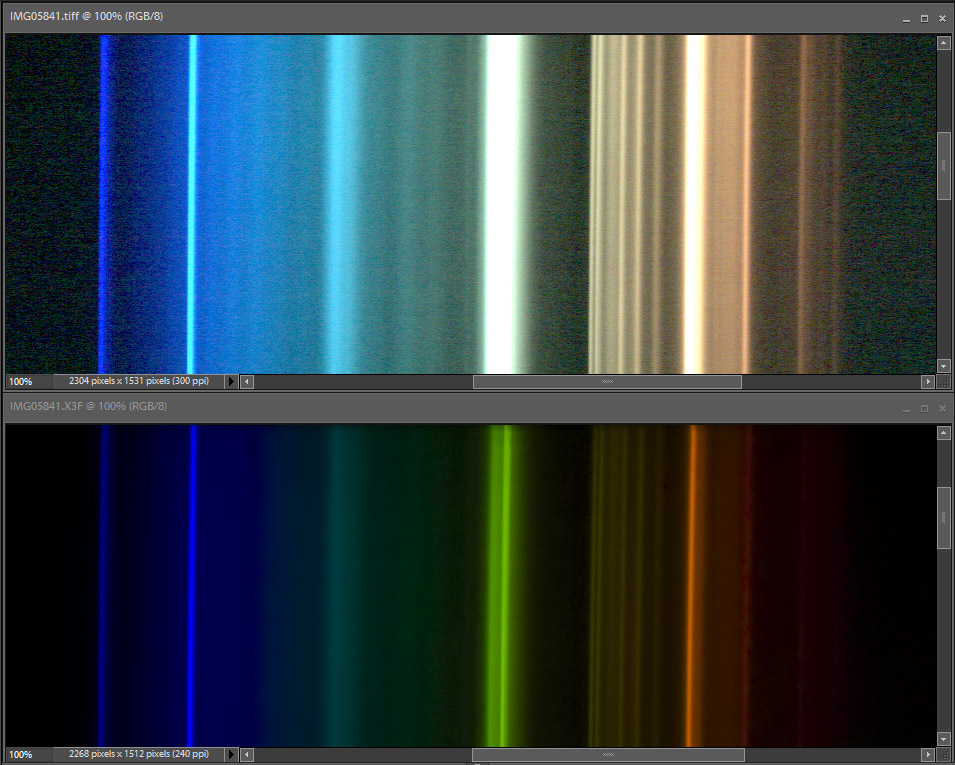Click scroll-up arrow in X3F window

943,433
